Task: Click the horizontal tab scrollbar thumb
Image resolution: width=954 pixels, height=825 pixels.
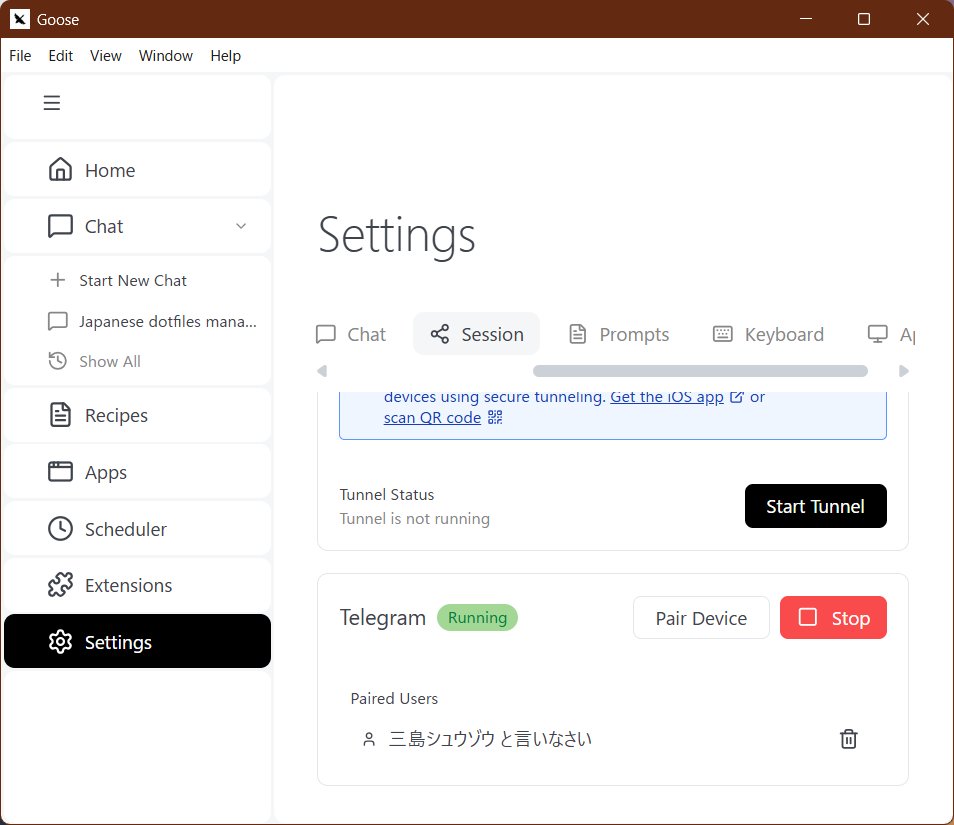Action: (x=700, y=371)
